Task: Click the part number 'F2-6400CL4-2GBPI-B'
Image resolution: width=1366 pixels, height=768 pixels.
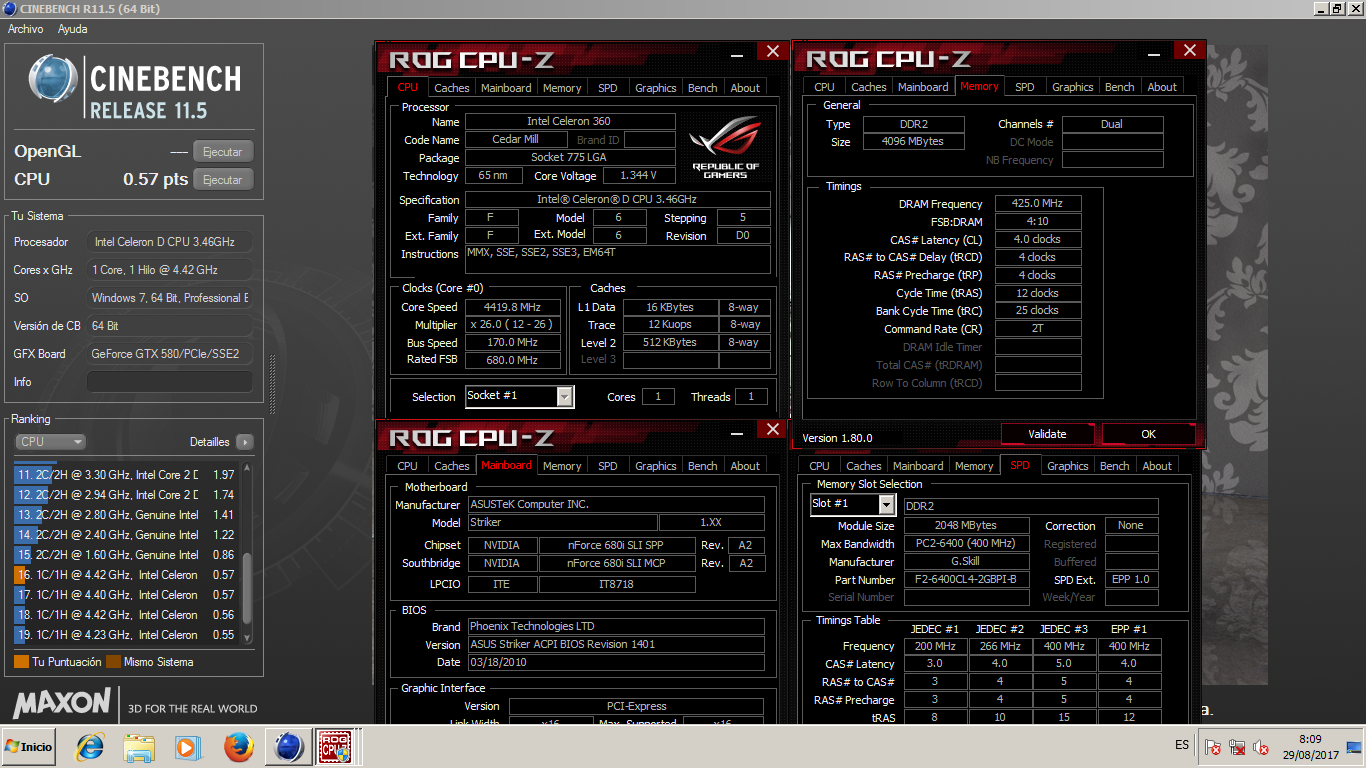Action: click(x=966, y=580)
